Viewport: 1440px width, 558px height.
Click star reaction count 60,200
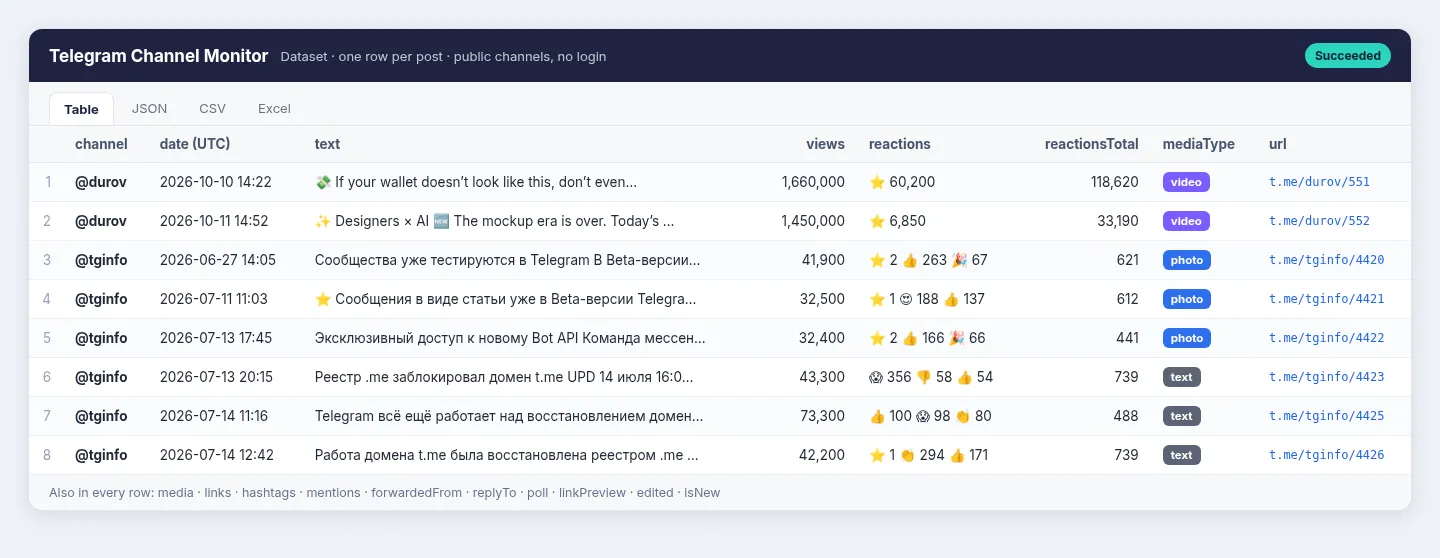coord(902,182)
